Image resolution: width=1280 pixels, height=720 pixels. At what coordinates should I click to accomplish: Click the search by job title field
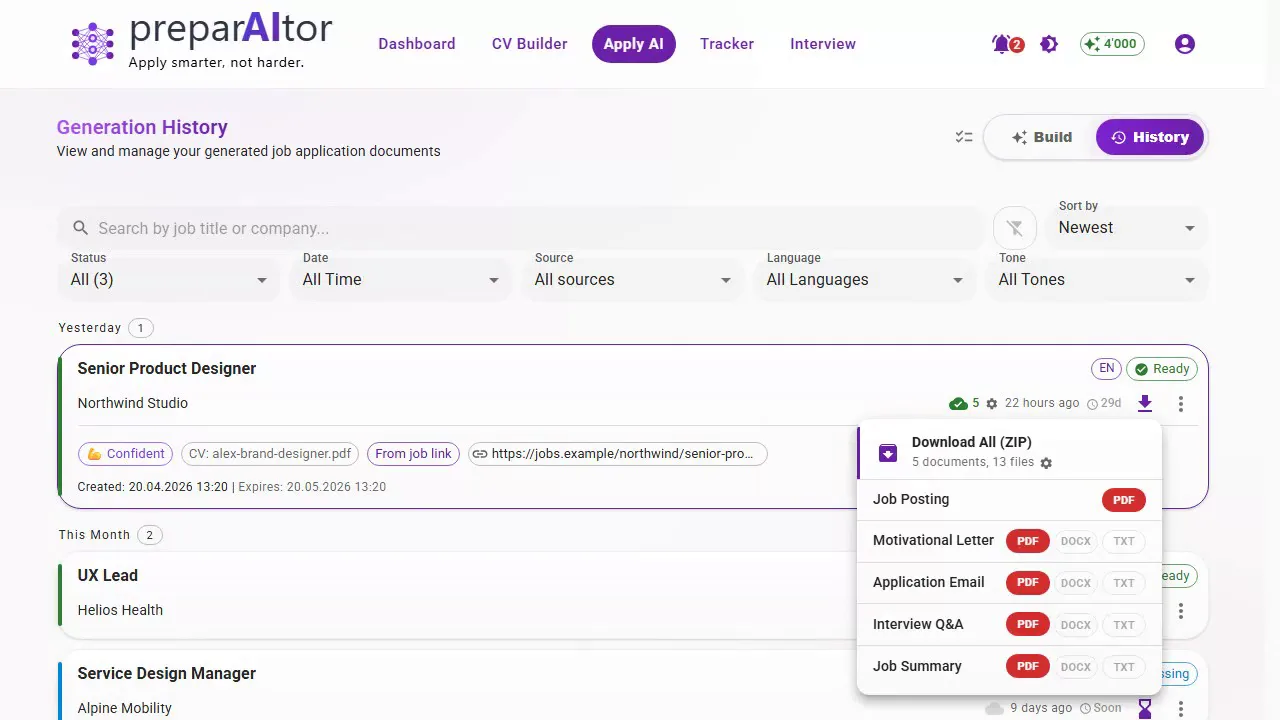point(520,228)
